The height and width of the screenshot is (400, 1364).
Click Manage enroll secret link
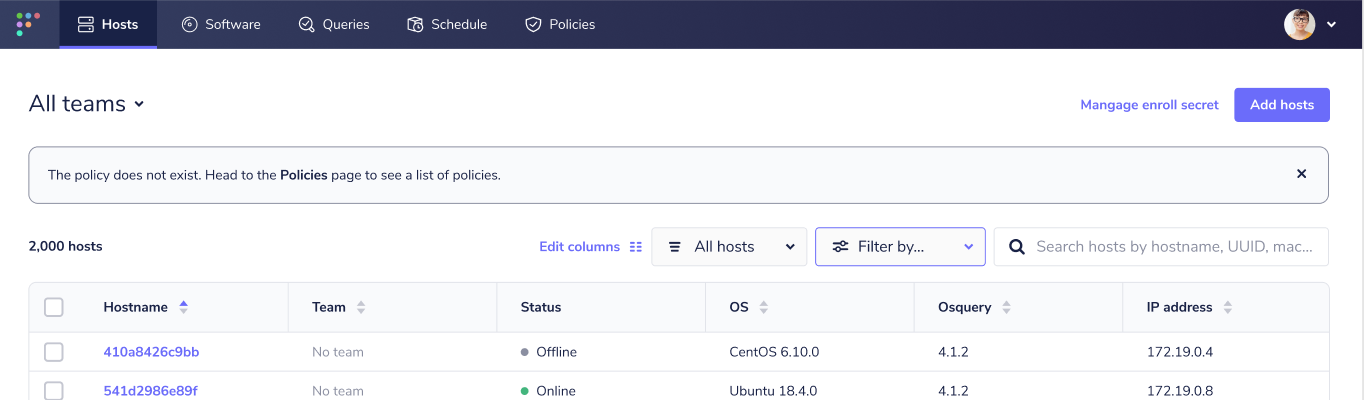pyautogui.click(x=1149, y=105)
